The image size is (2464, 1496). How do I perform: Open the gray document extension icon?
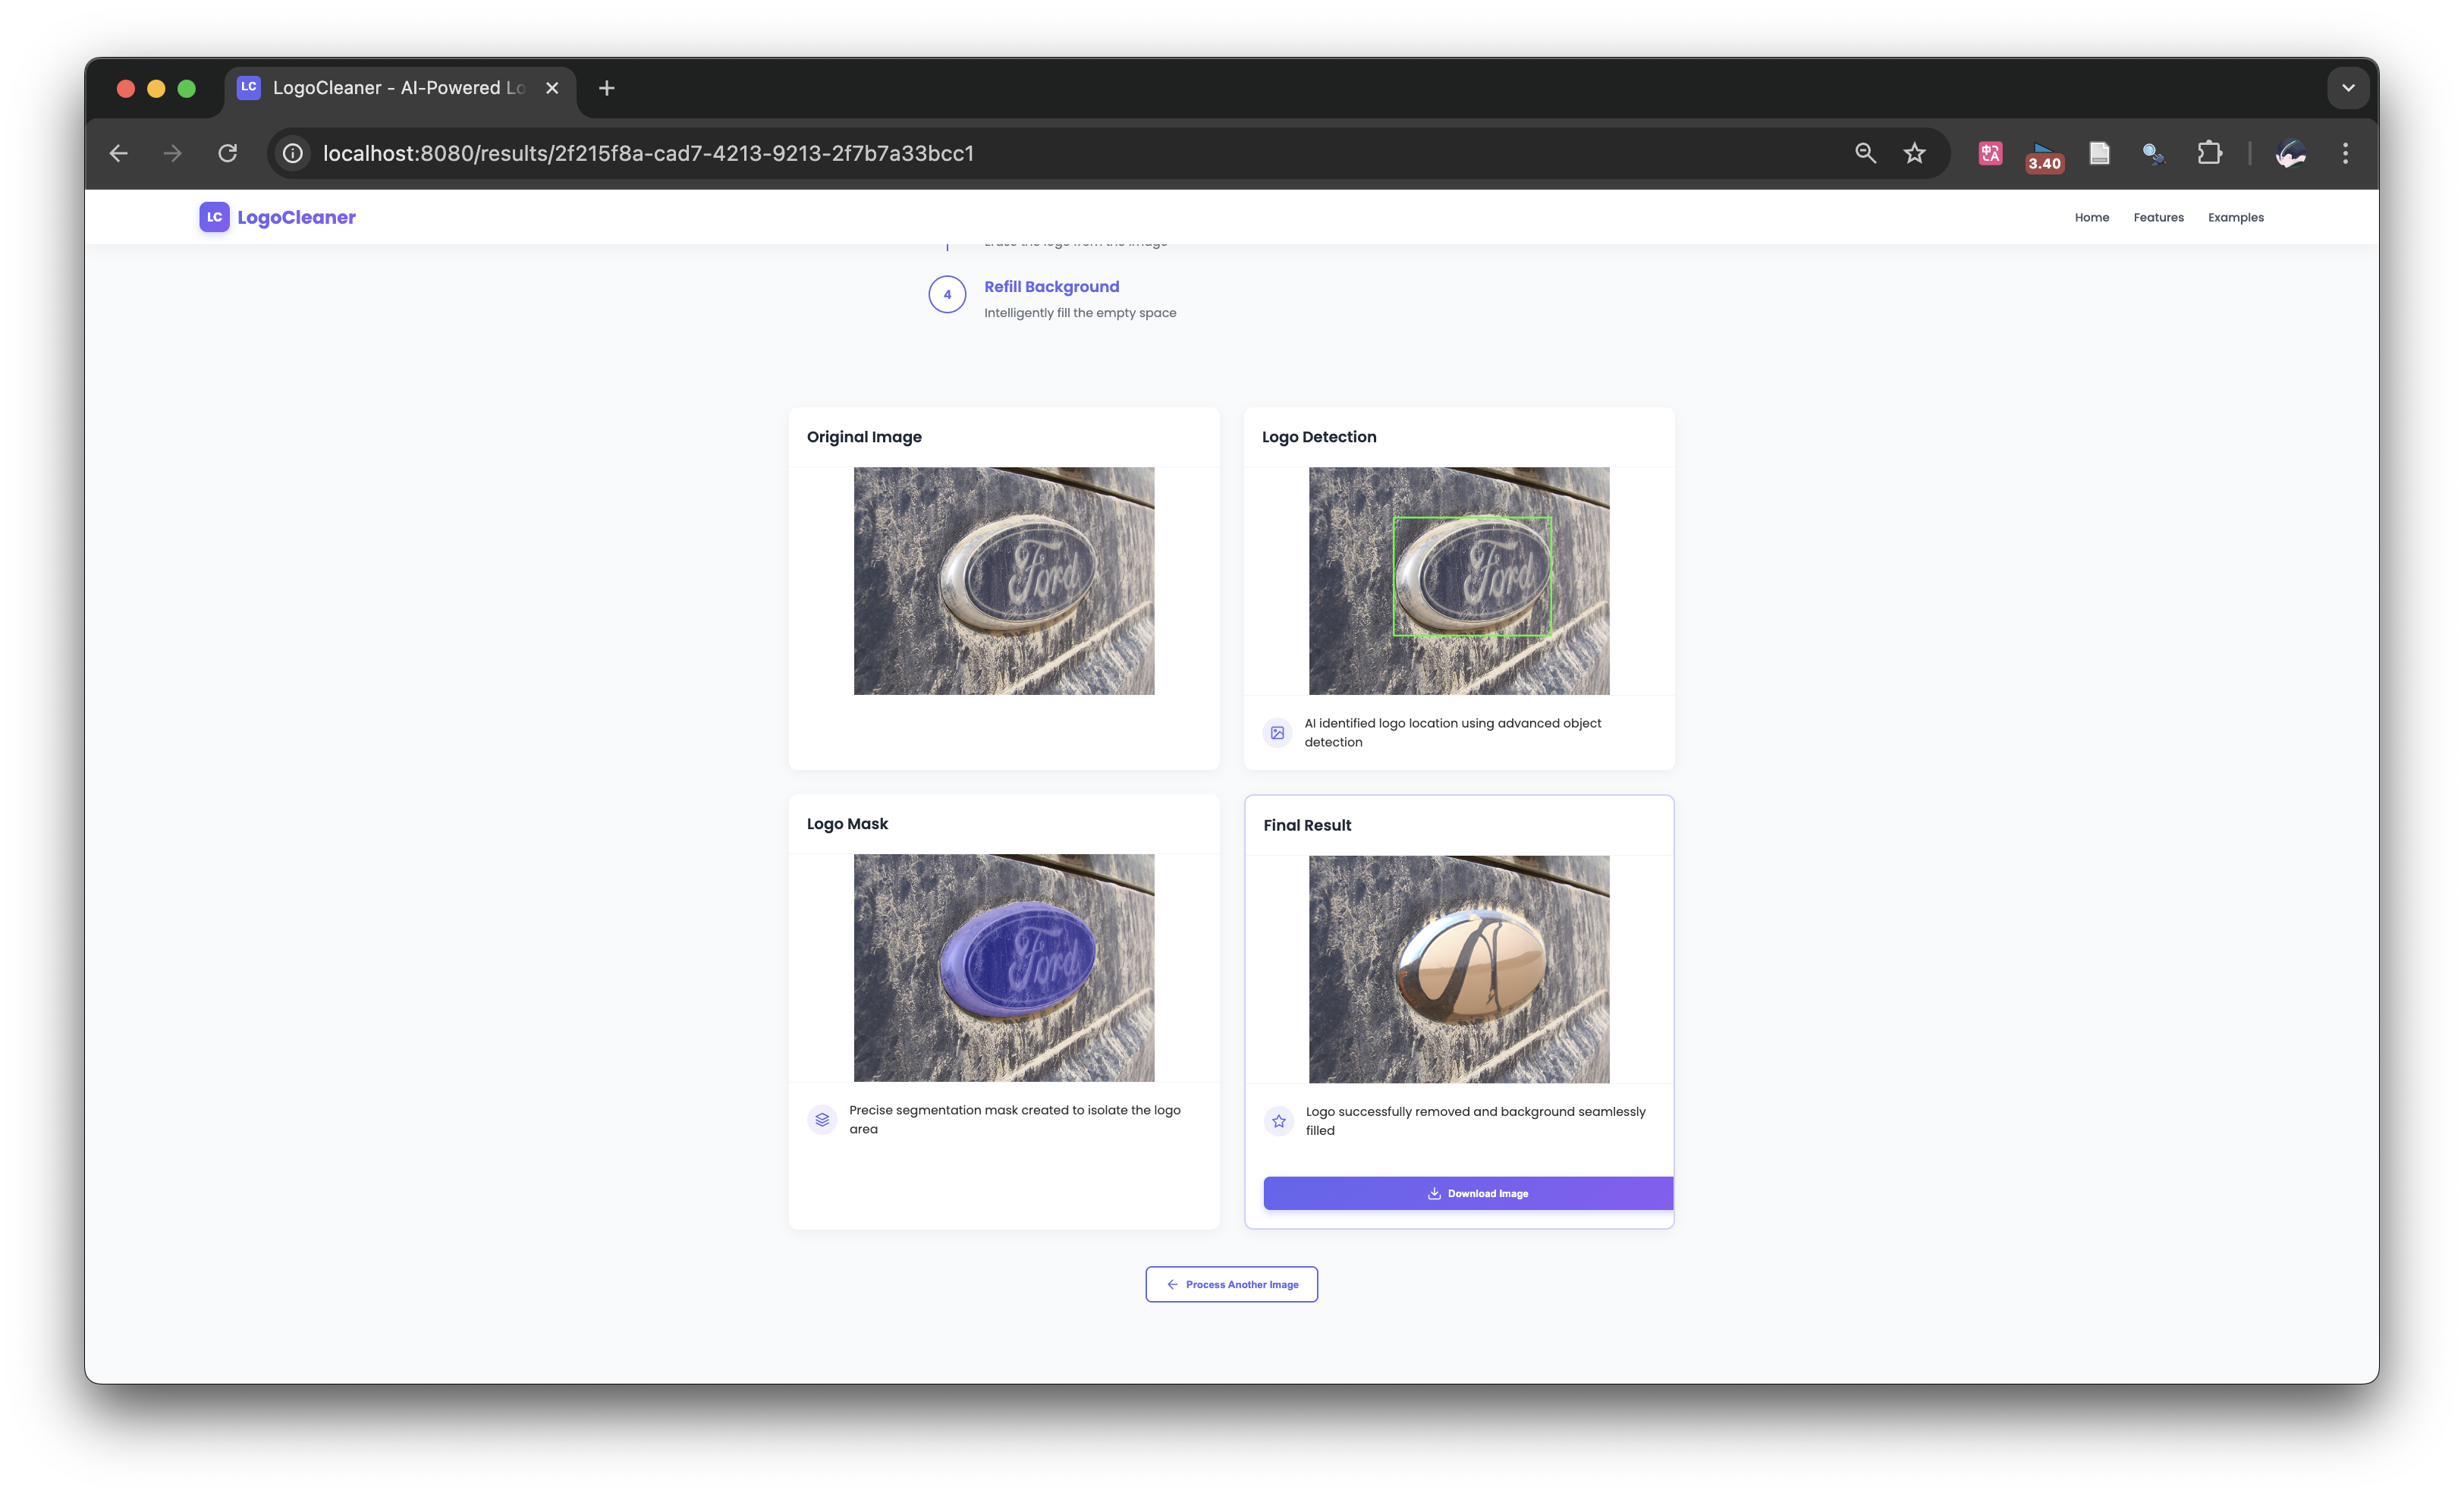(2099, 153)
